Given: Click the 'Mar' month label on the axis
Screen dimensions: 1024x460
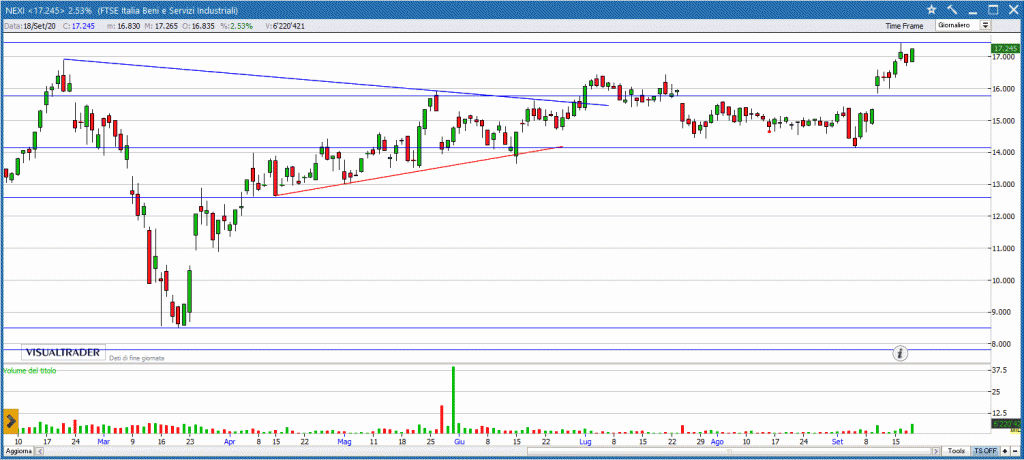Looking at the screenshot, I should (104, 442).
